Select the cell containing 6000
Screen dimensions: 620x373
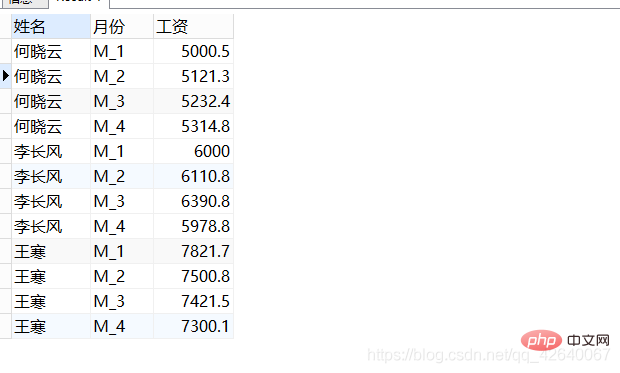tap(194, 151)
